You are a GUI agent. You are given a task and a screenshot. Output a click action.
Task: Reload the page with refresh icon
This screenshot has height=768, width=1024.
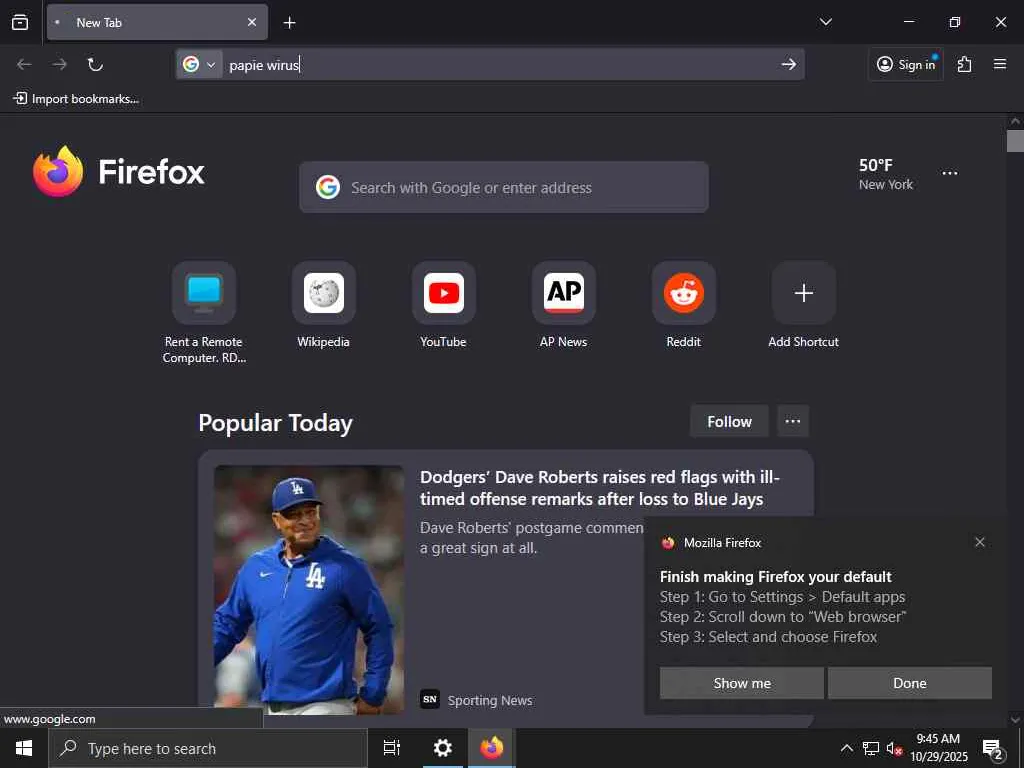(x=95, y=64)
